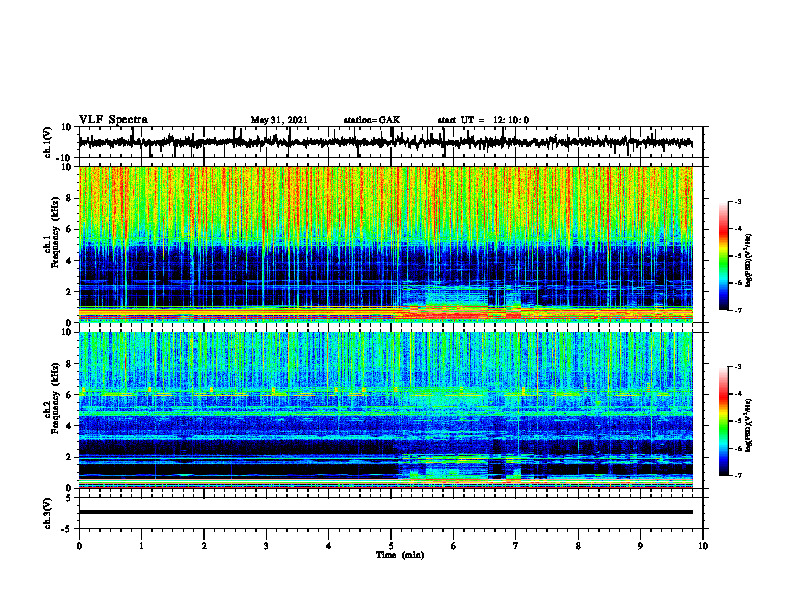
Task: Click time axis tick label "7"
Action: (x=516, y=546)
